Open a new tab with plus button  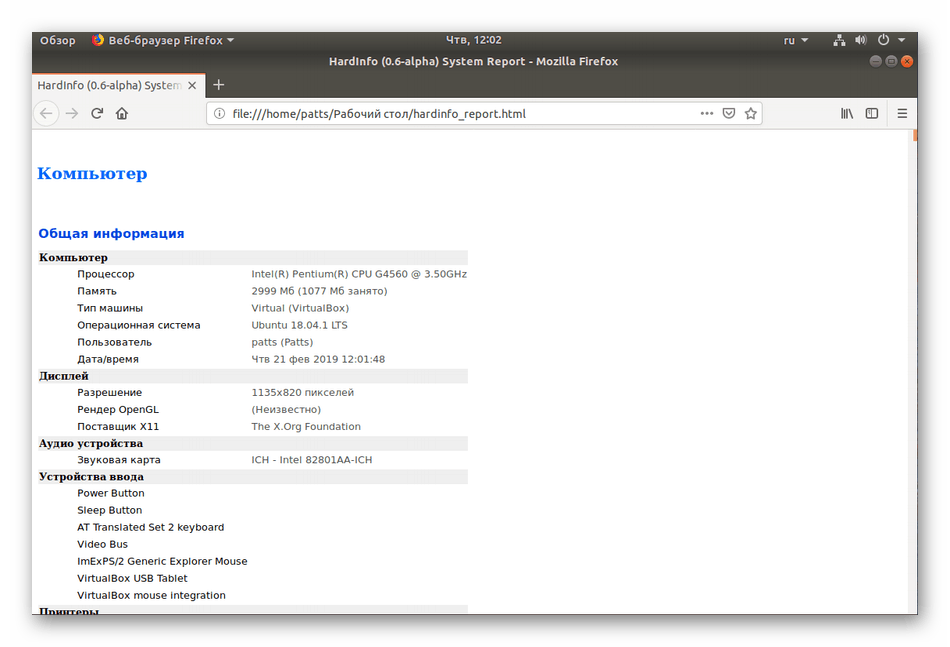[x=219, y=85]
